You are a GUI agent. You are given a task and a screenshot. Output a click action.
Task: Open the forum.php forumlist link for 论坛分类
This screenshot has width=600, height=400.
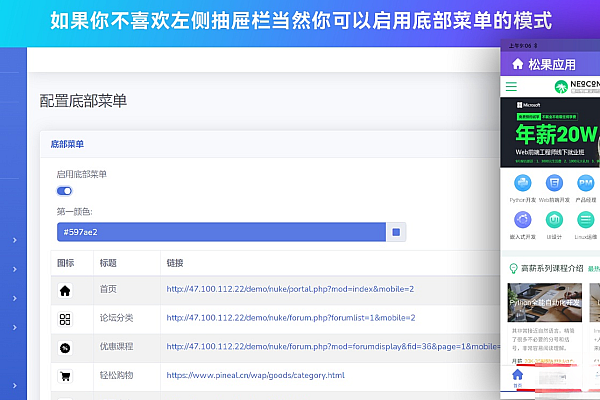click(291, 318)
